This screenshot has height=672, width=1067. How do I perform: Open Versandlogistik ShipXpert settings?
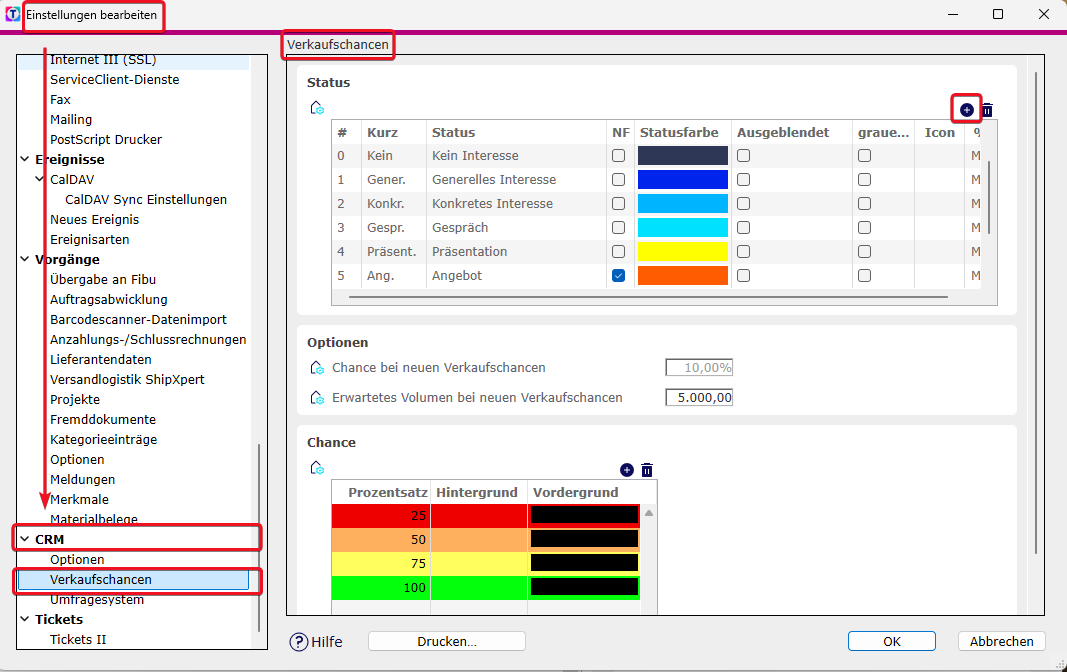click(x=127, y=380)
